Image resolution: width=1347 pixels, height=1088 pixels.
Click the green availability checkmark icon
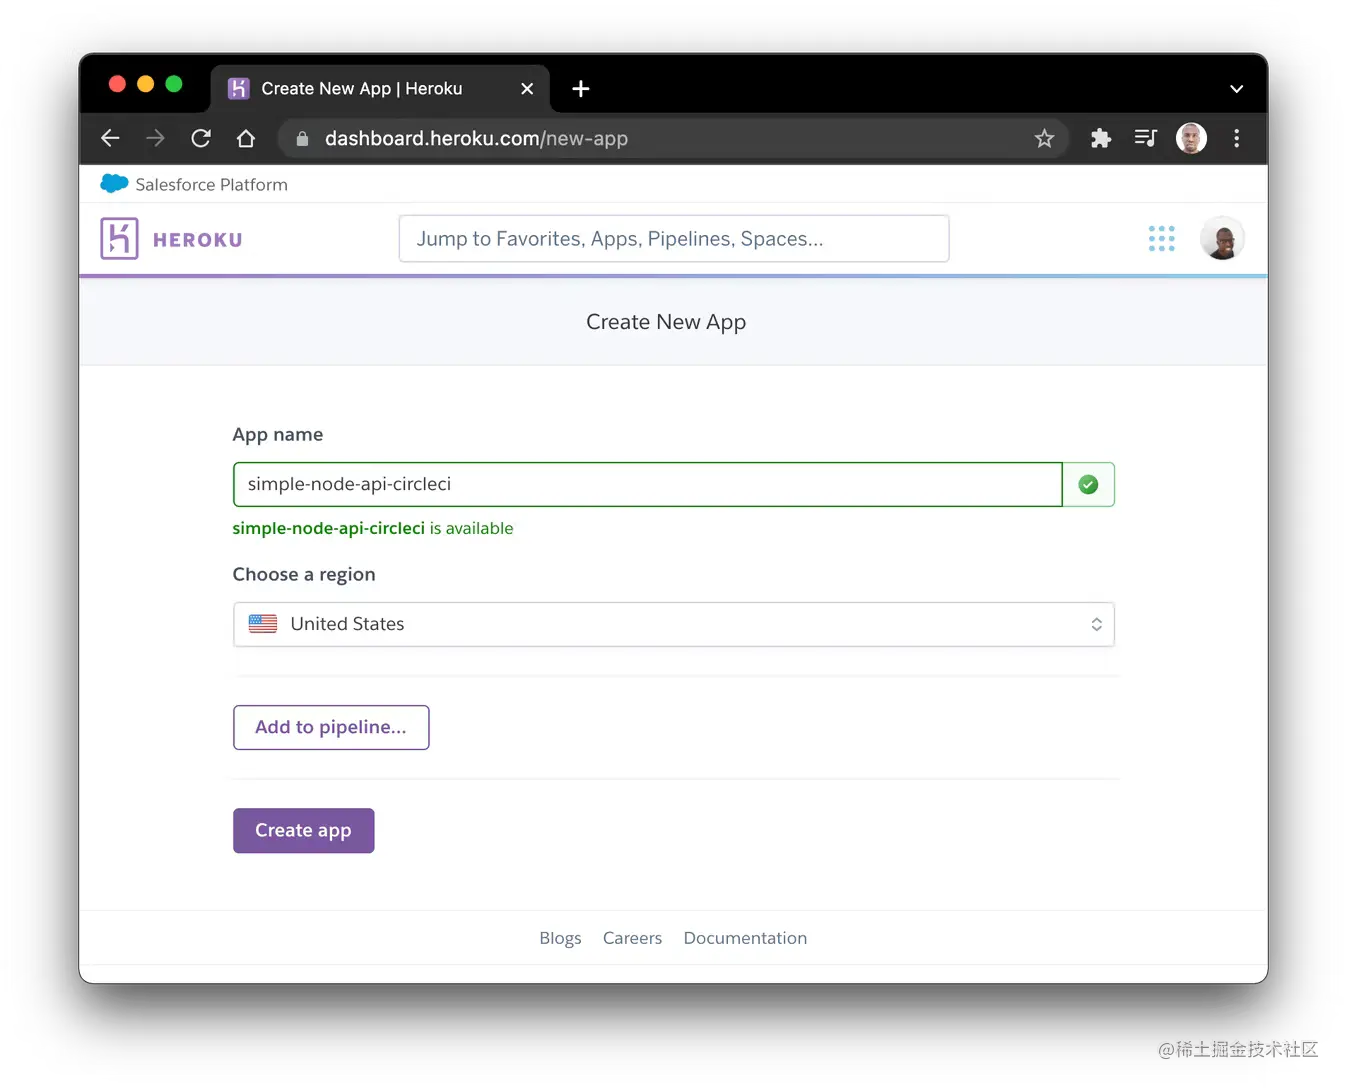pos(1088,484)
